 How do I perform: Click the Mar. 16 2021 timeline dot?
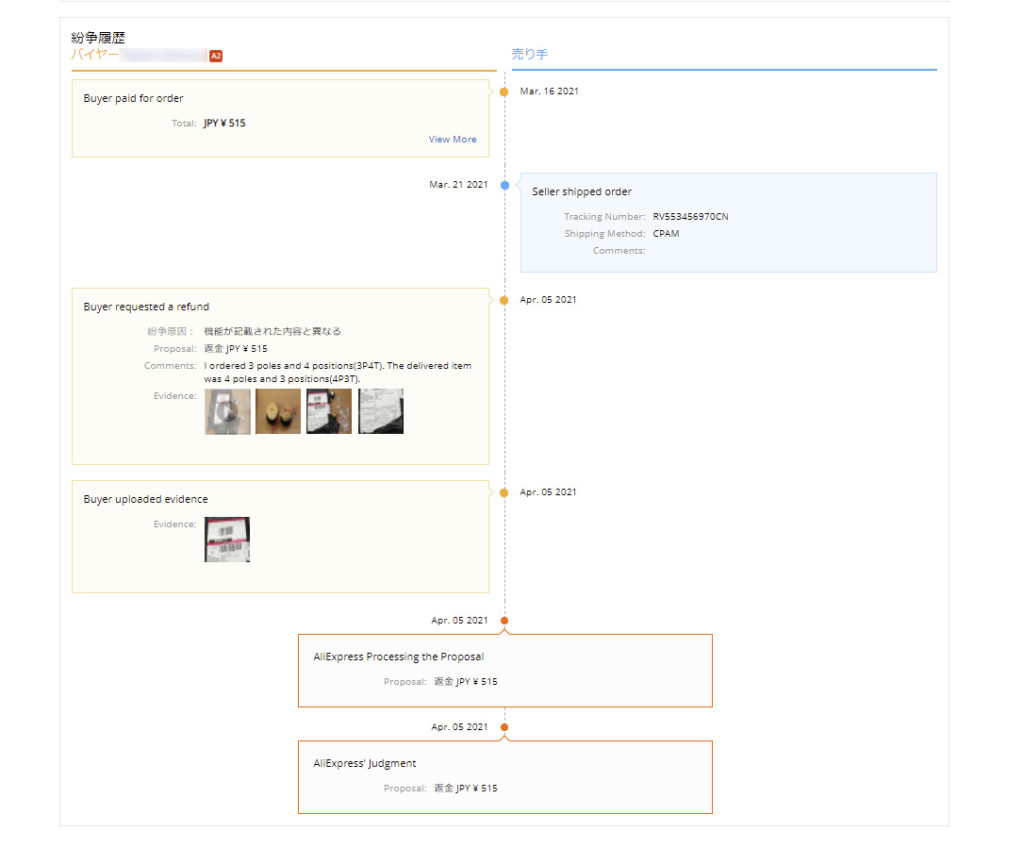pyautogui.click(x=504, y=92)
